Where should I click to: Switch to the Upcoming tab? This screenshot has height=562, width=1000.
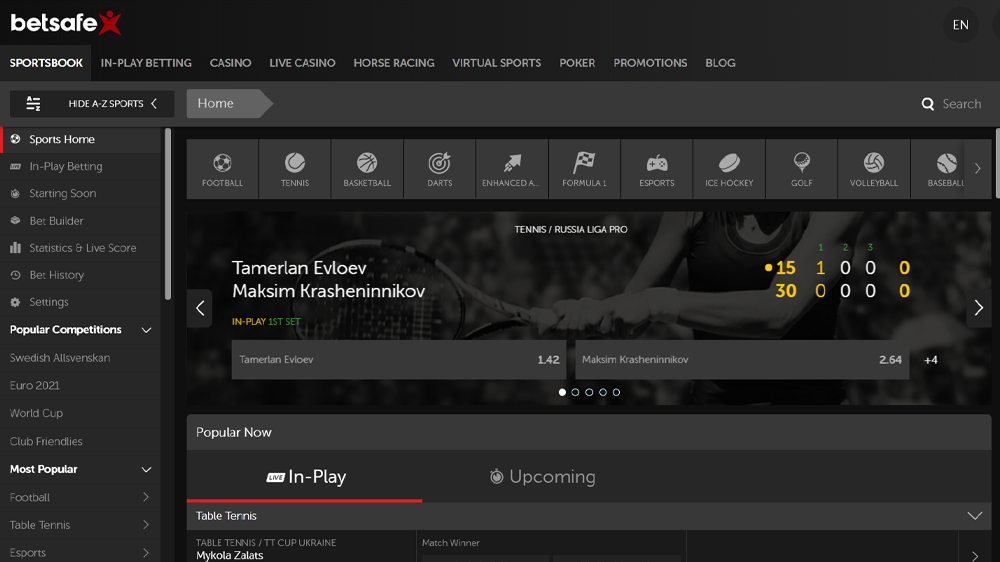542,477
